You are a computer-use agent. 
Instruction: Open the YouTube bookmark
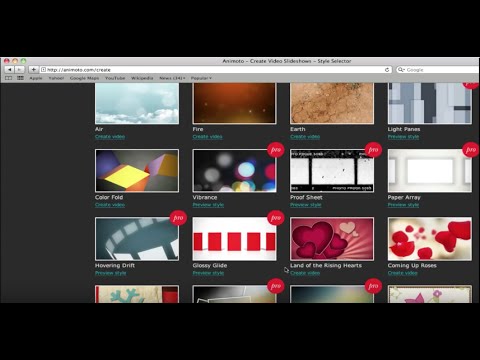115,78
